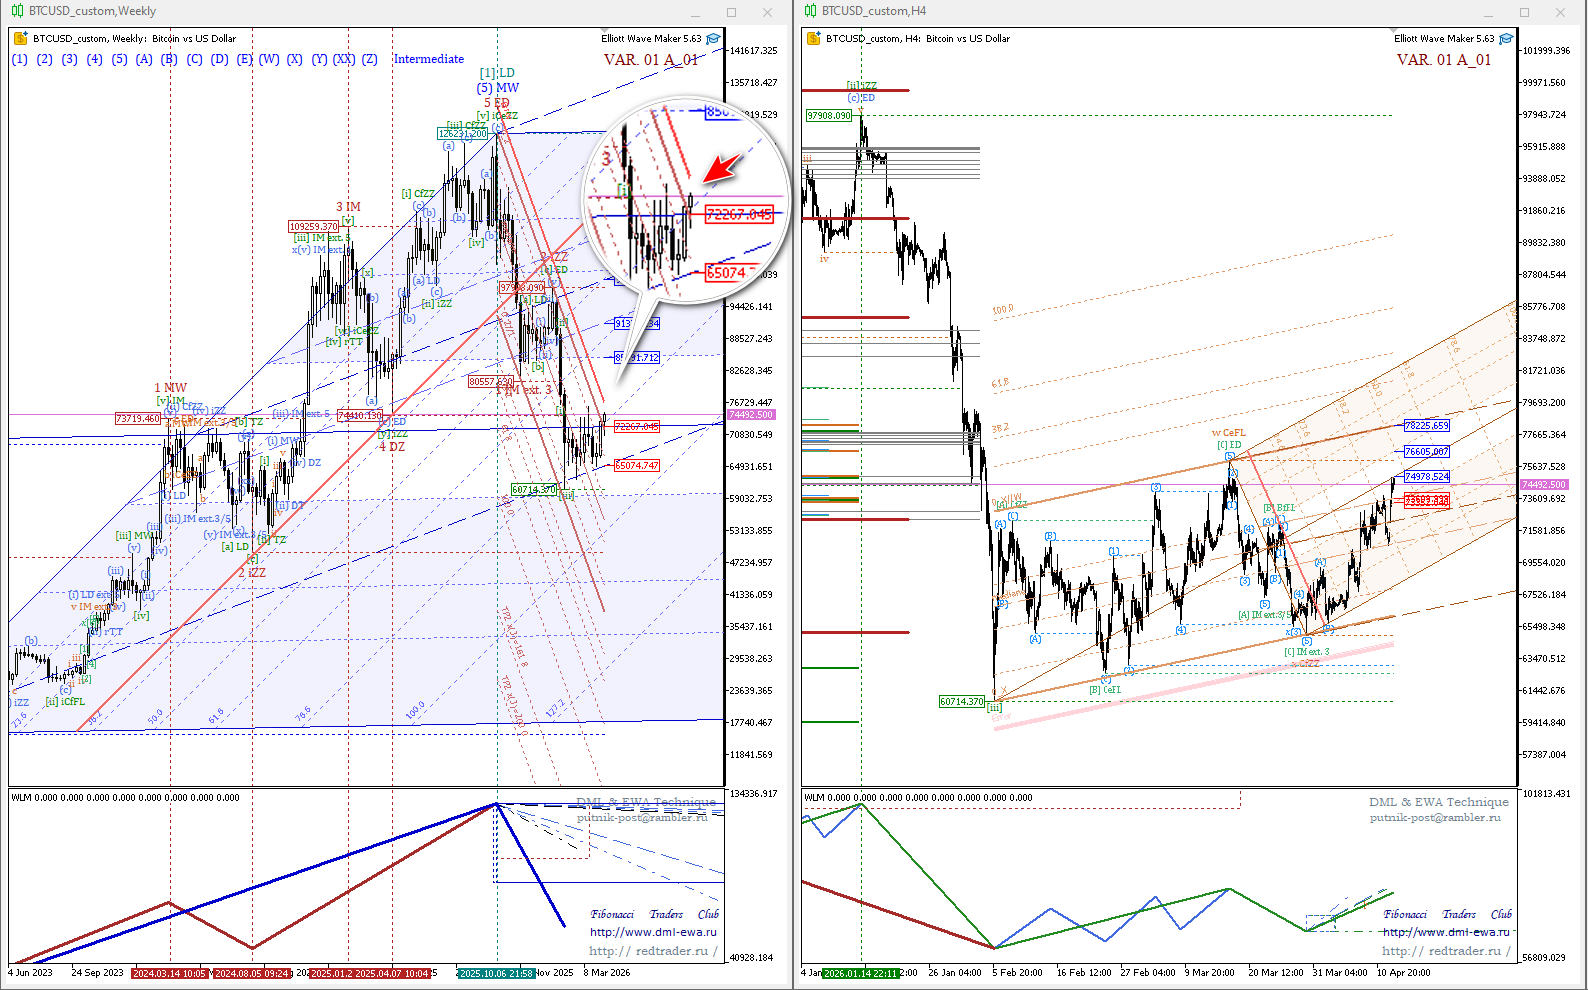1588x990 pixels.
Task: Click the red arrow inside the magnifier callout
Action: [x=722, y=167]
